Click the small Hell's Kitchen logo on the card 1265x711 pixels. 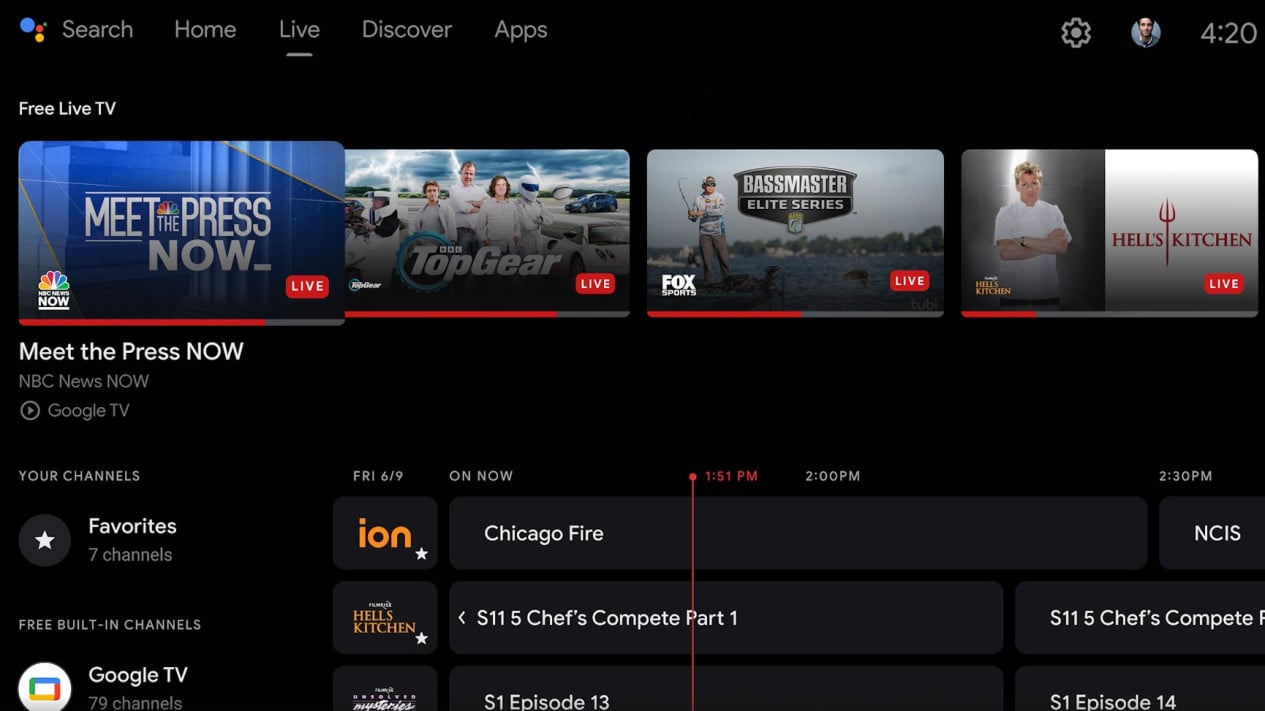[x=992, y=285]
